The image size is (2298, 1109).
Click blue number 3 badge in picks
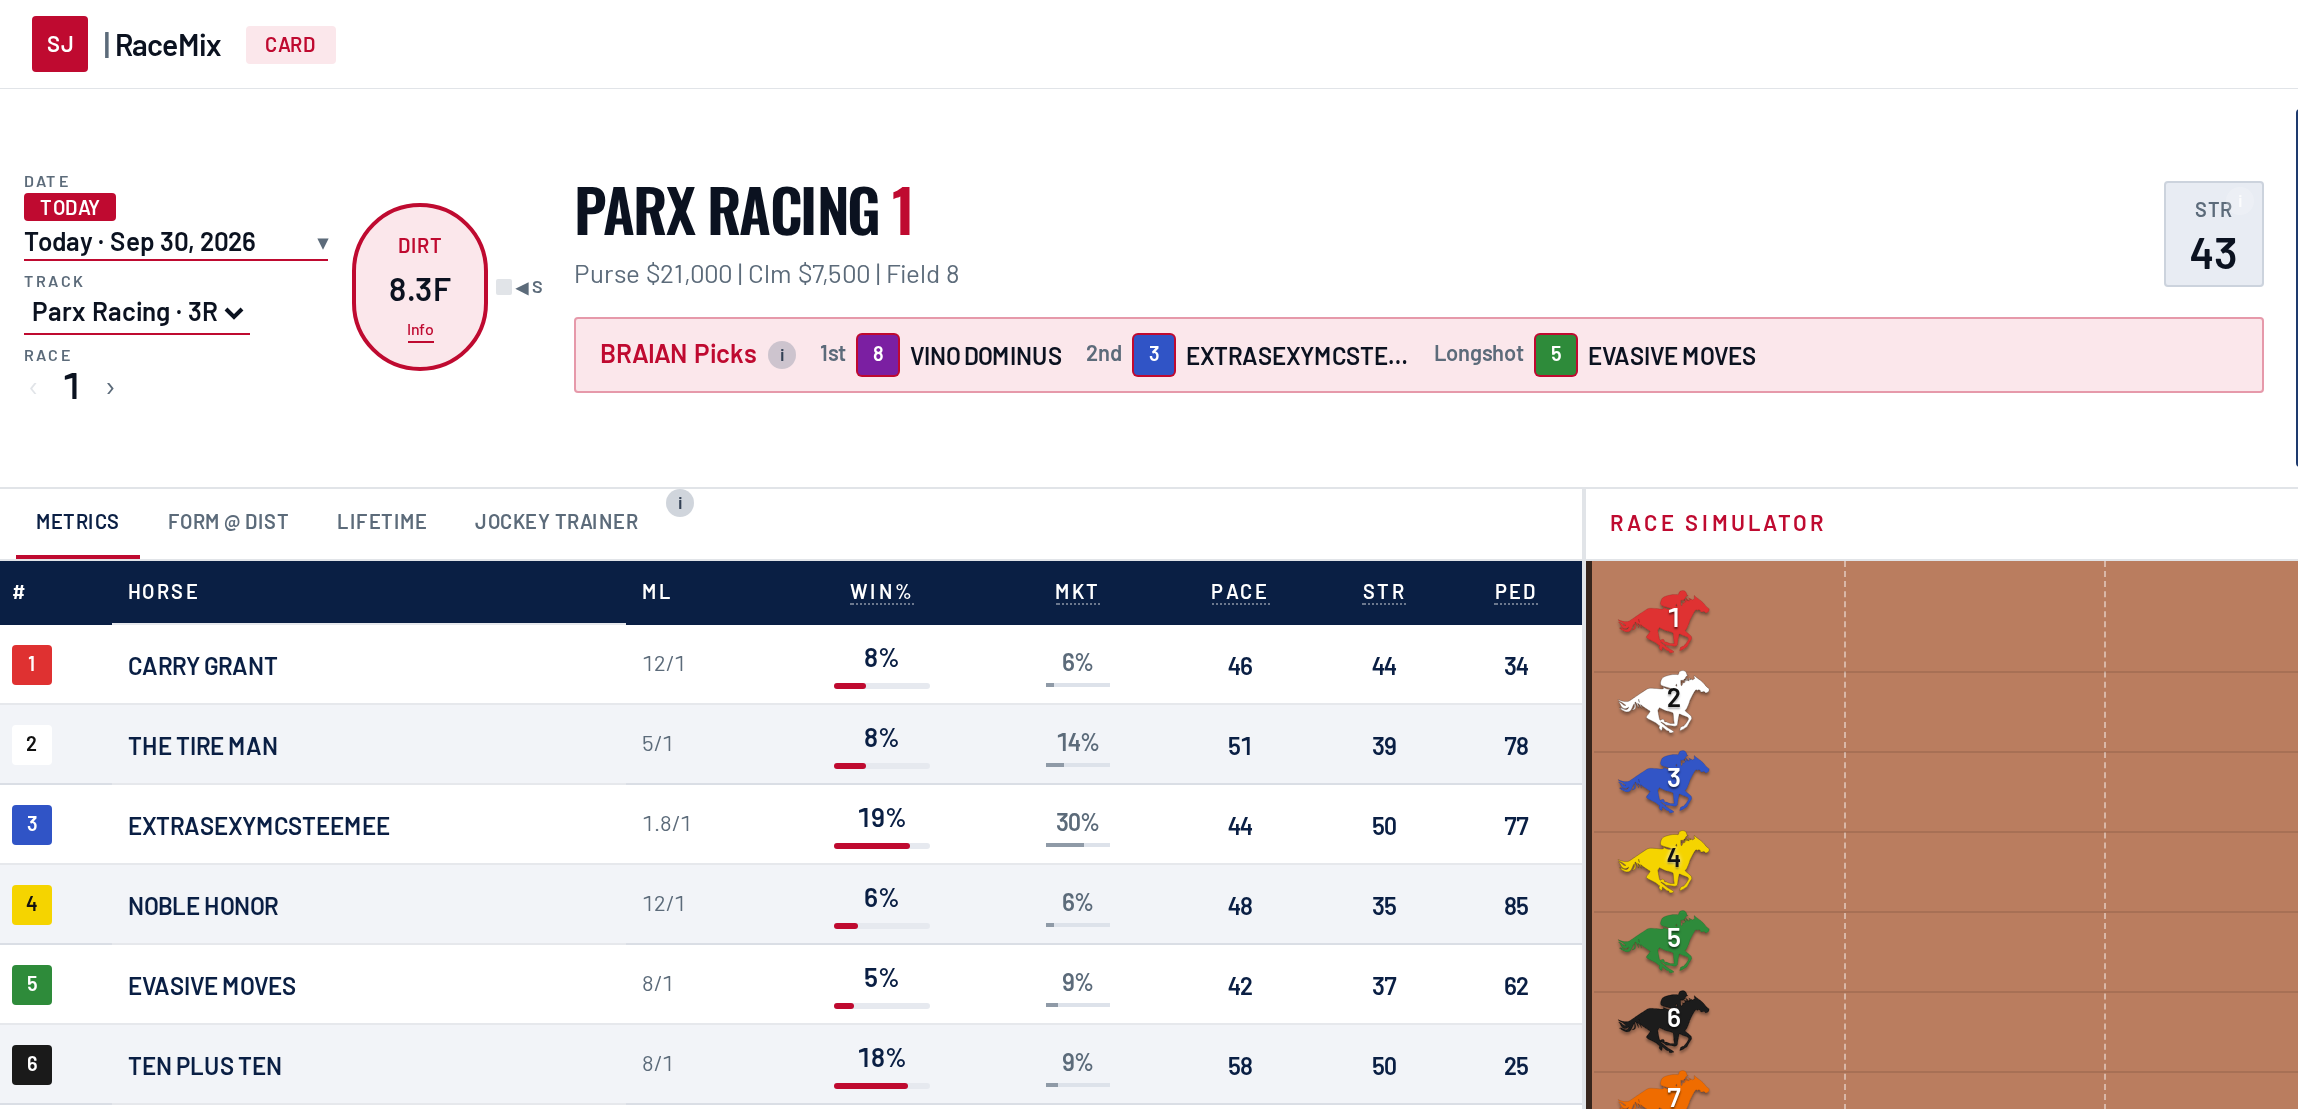(x=1154, y=355)
